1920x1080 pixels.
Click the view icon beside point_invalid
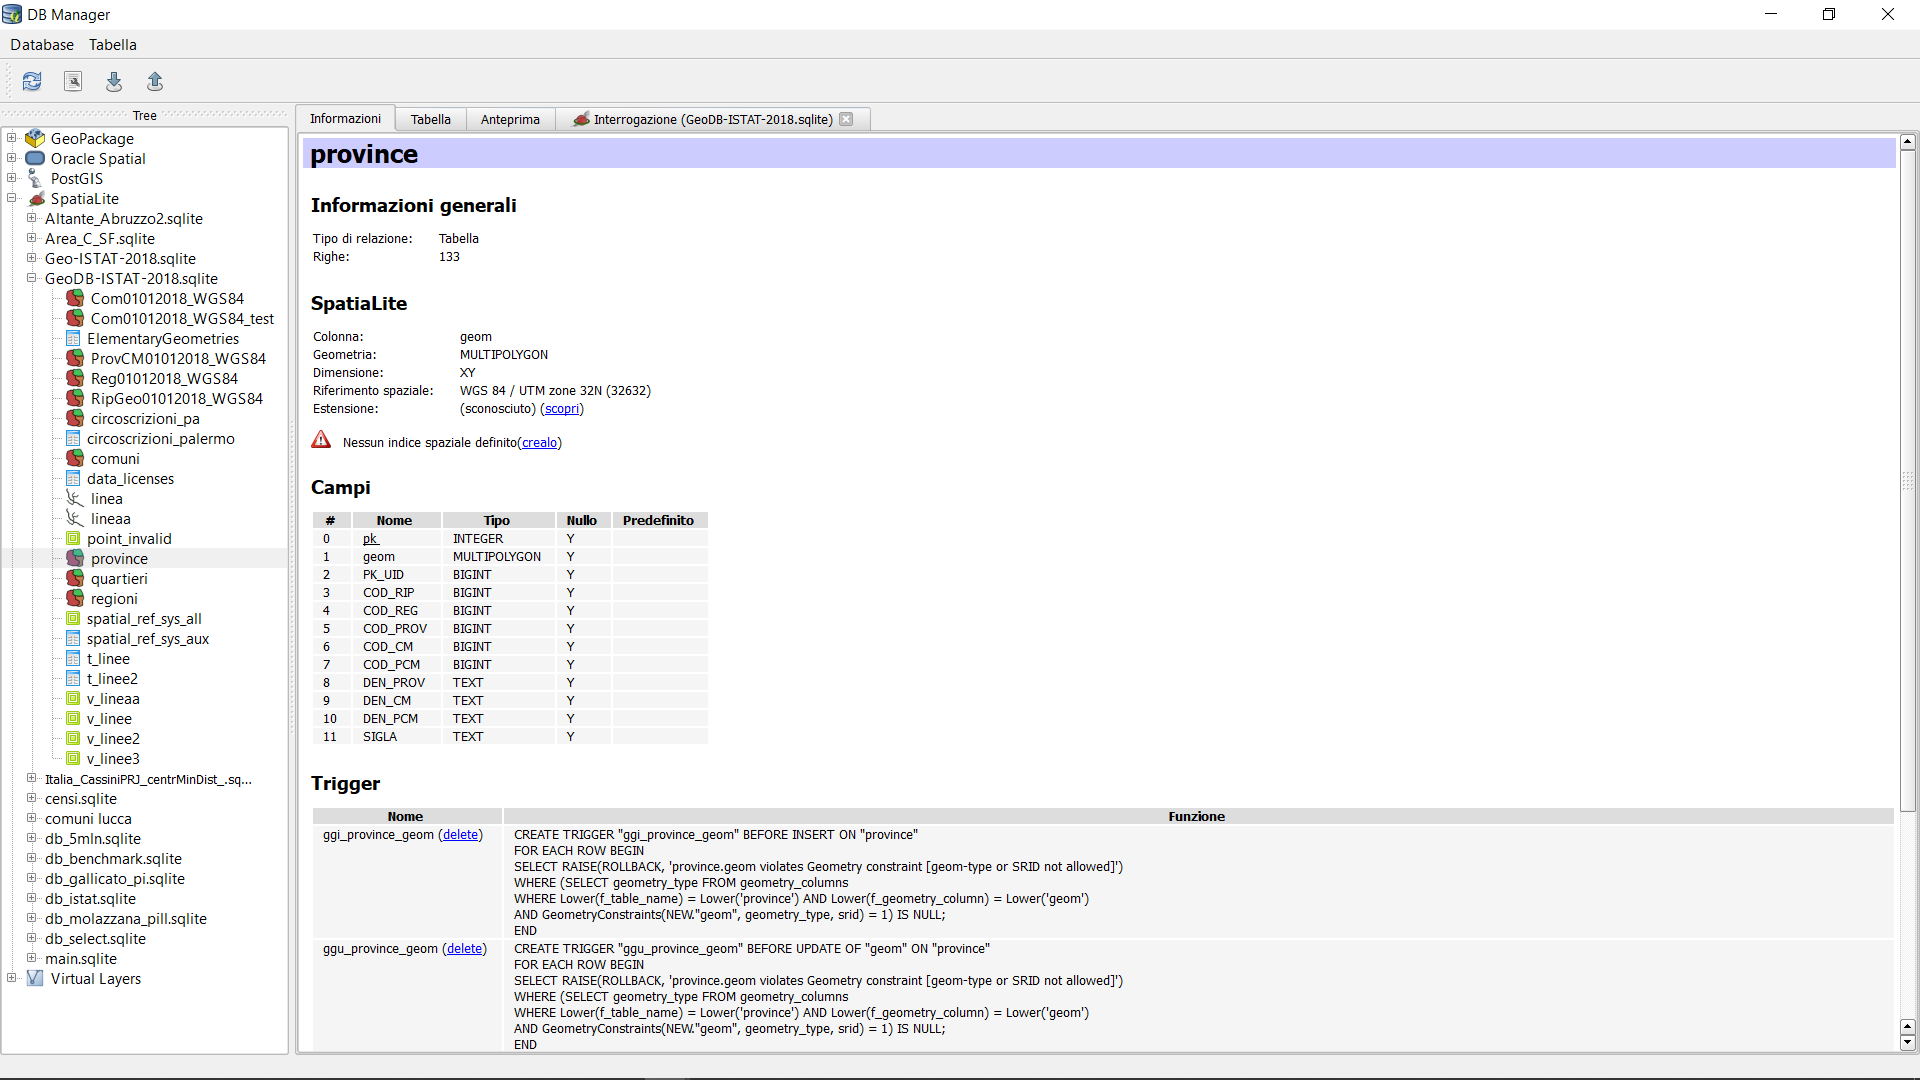click(x=73, y=538)
